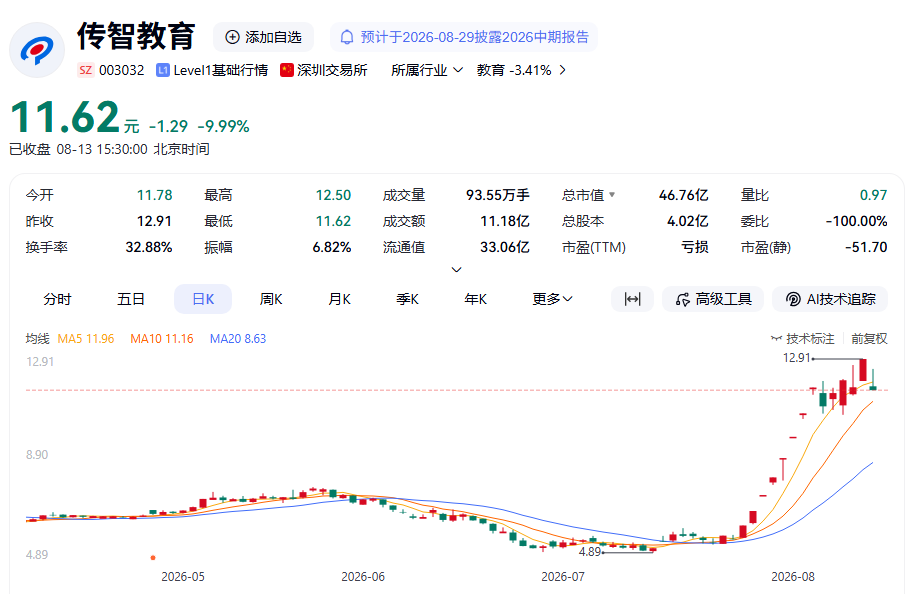Screen dimensions: 912x594
Task: Select the 月K chart tab
Action: (x=340, y=299)
